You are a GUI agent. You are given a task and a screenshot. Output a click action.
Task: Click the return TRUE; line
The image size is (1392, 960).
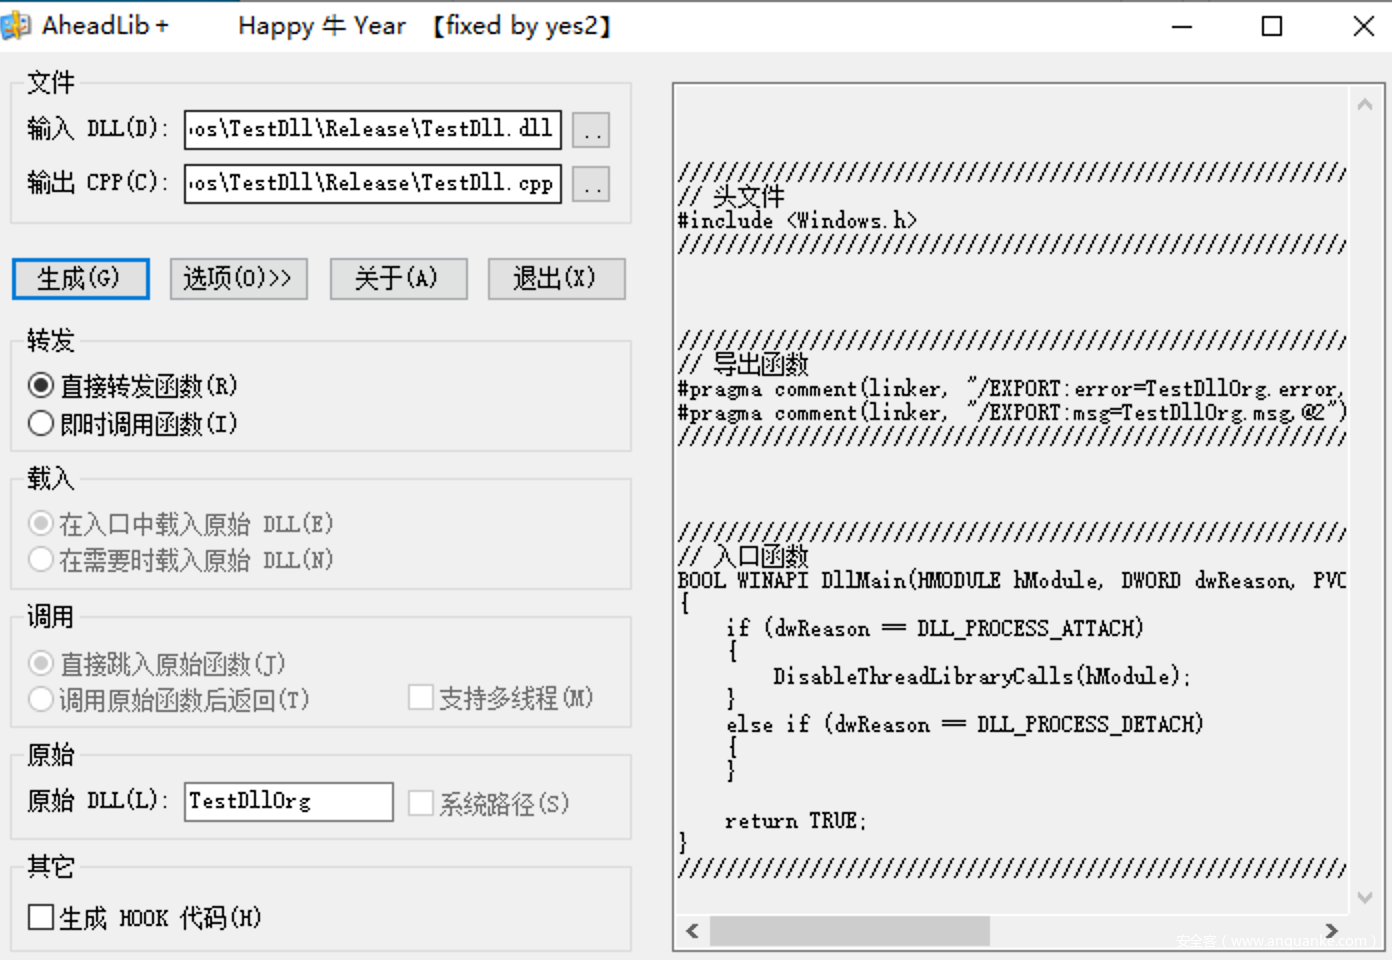pos(796,820)
